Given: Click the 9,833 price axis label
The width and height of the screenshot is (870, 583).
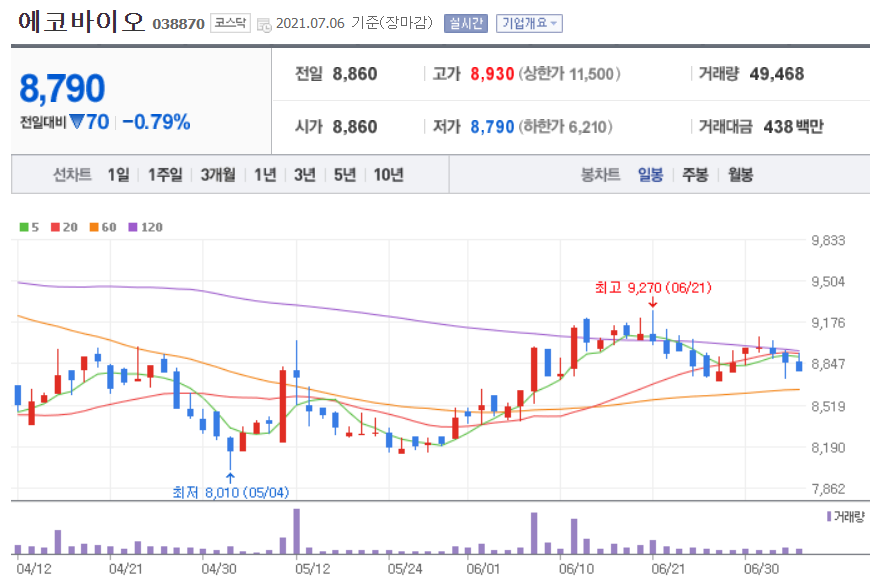Looking at the screenshot, I should click(828, 240).
